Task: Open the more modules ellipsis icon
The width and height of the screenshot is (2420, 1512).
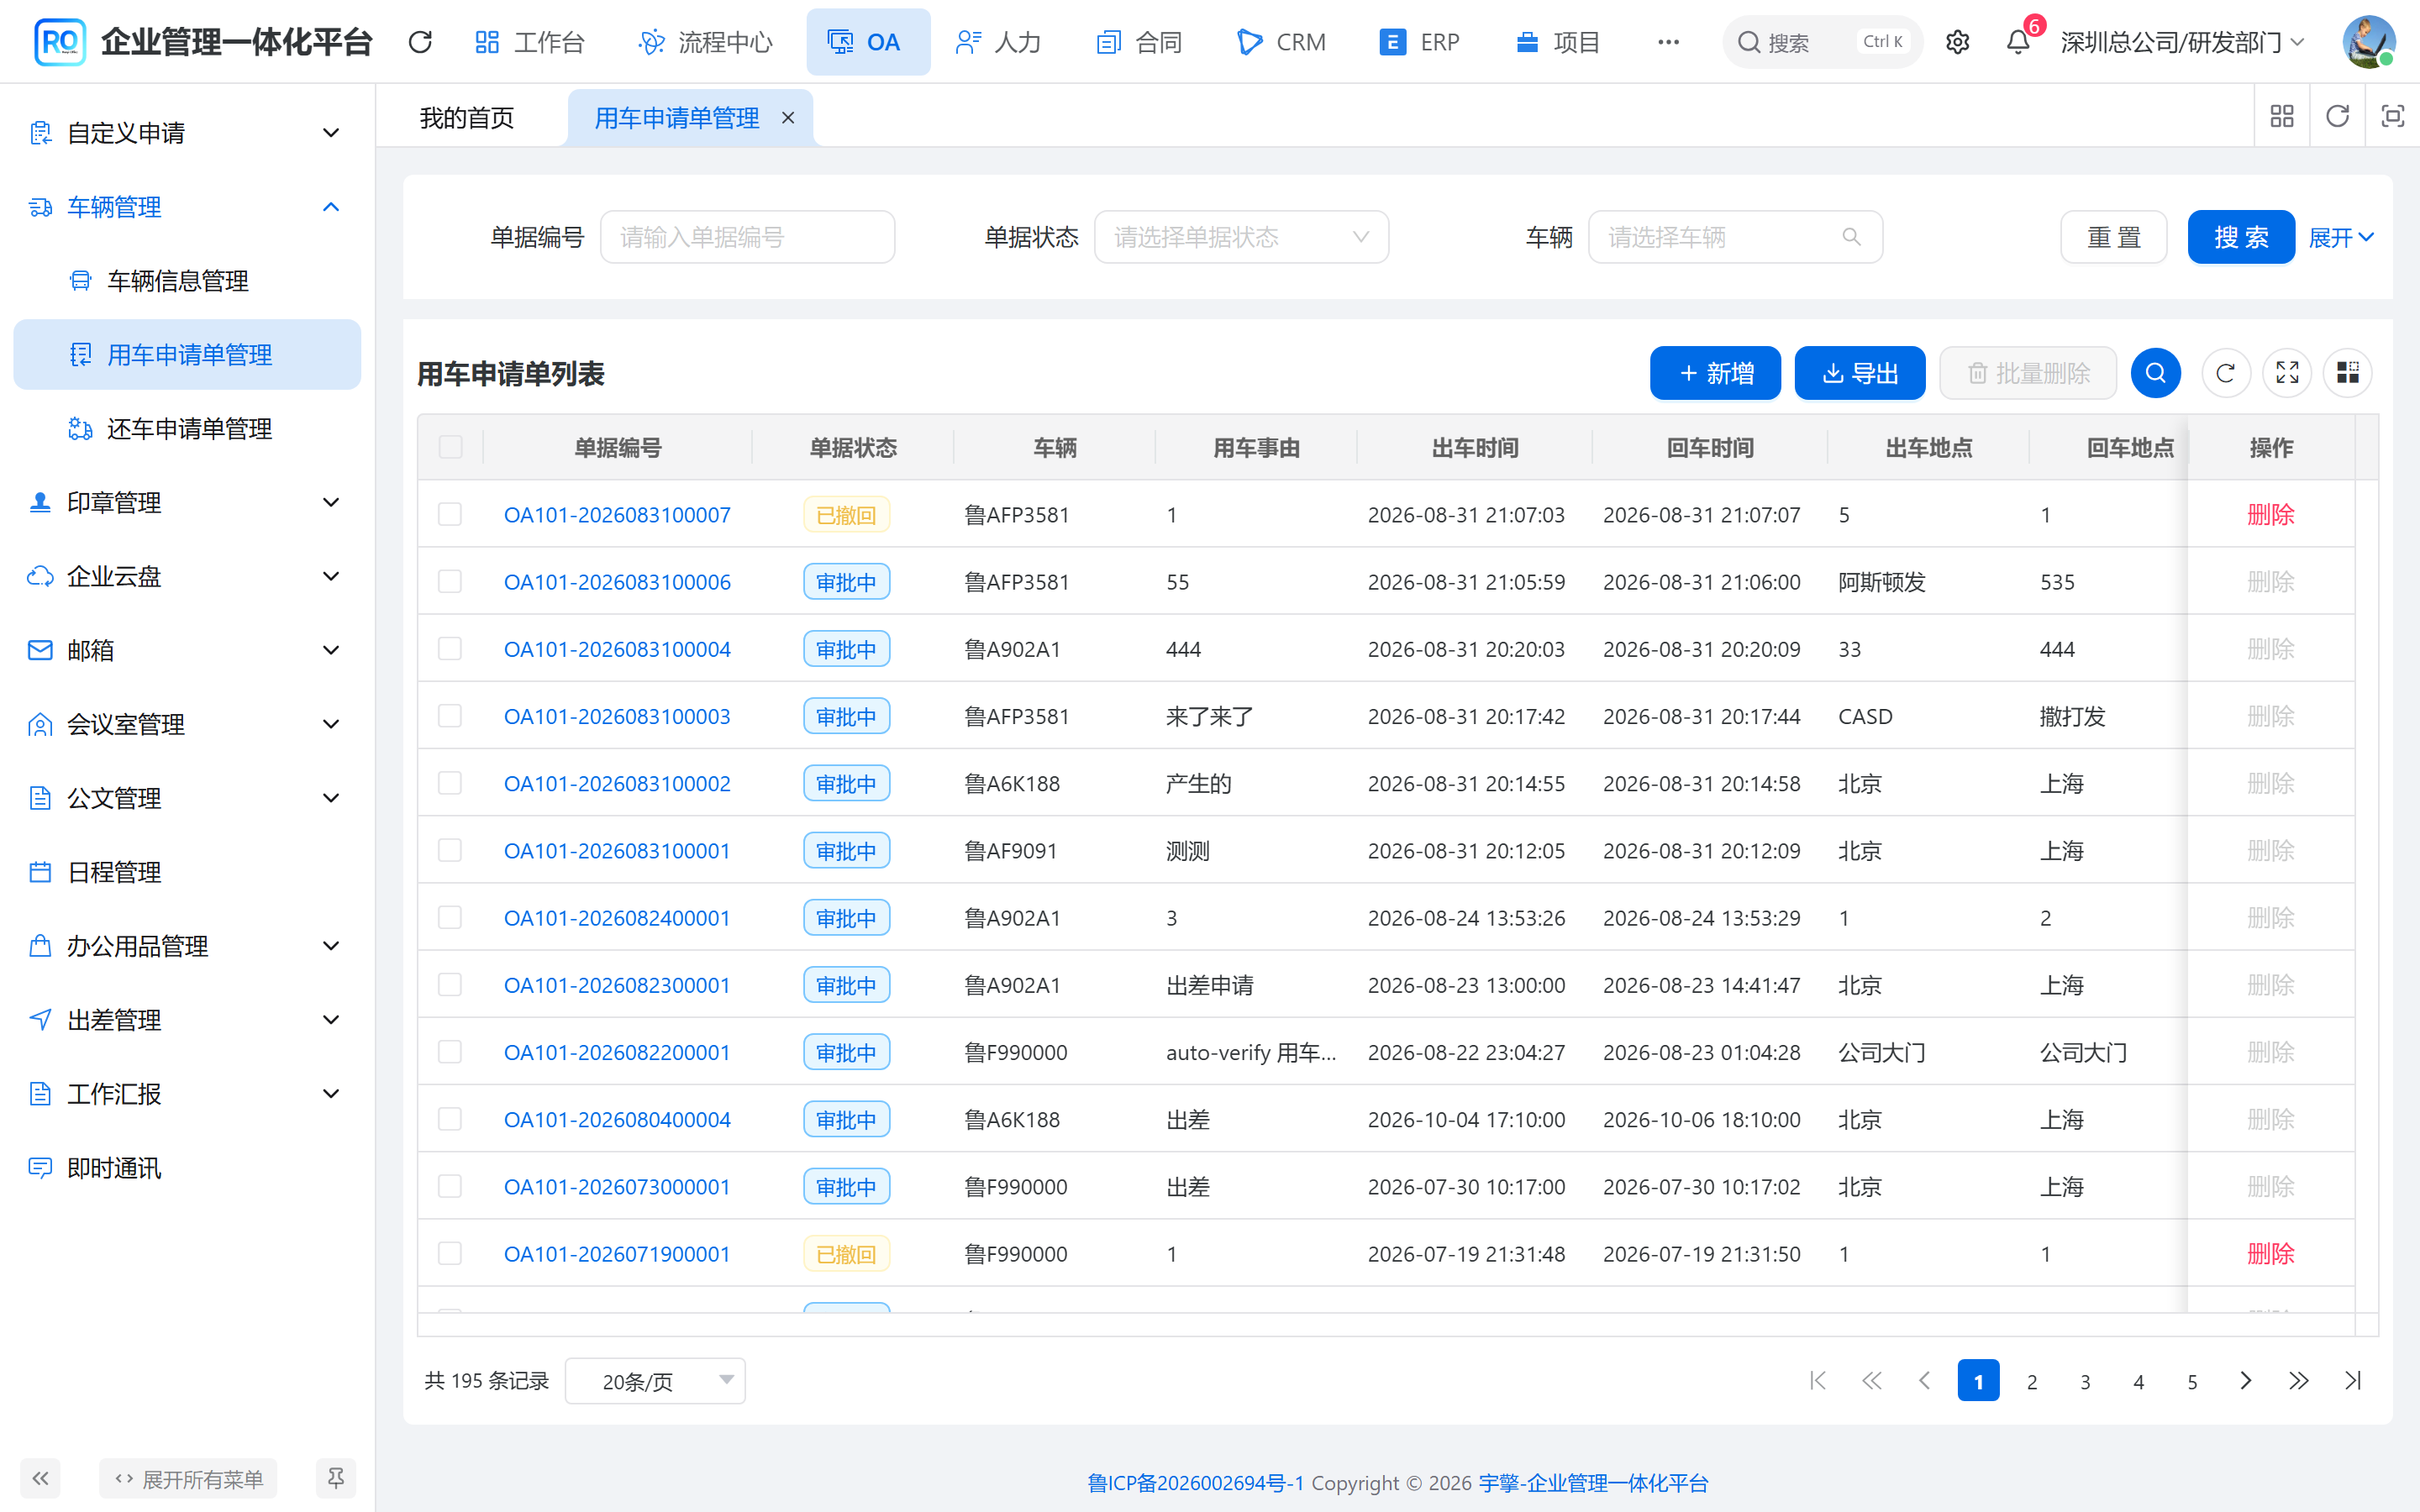Action: (x=1668, y=42)
